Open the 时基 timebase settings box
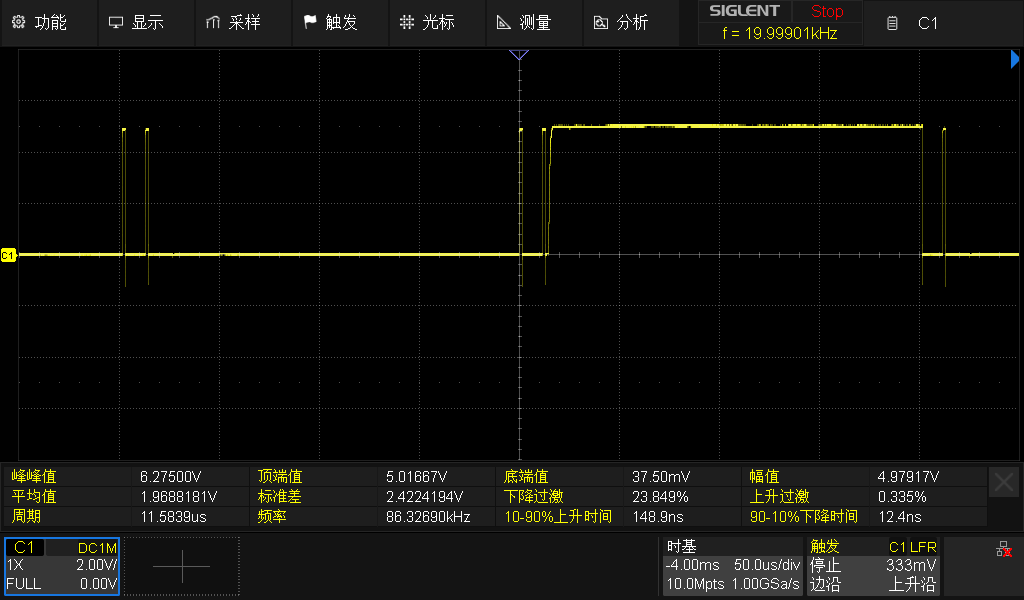The image size is (1024, 600). tap(733, 566)
